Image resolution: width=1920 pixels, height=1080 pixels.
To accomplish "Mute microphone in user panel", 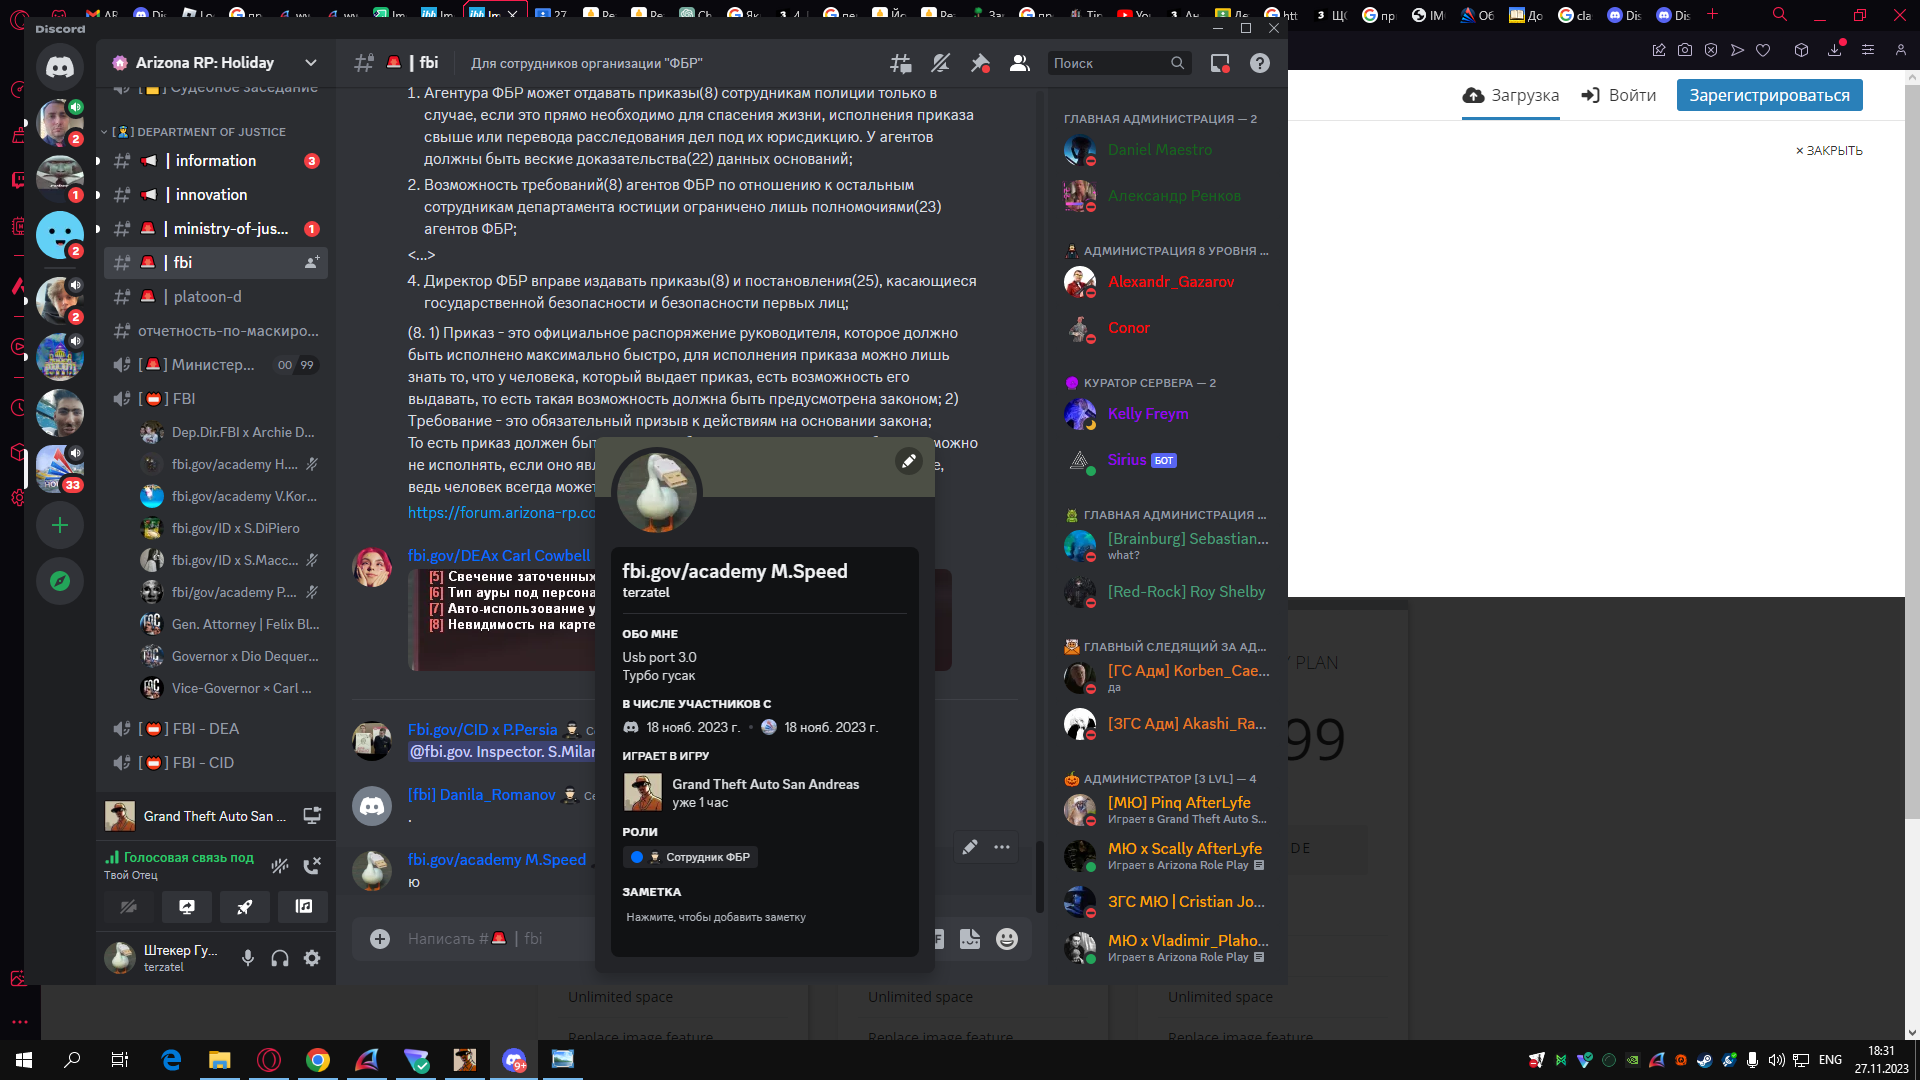I will [x=248, y=958].
